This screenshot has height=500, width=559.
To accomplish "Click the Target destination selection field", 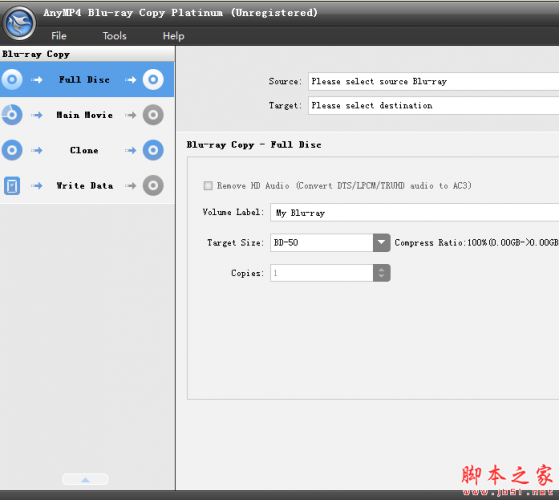I will pos(434,105).
